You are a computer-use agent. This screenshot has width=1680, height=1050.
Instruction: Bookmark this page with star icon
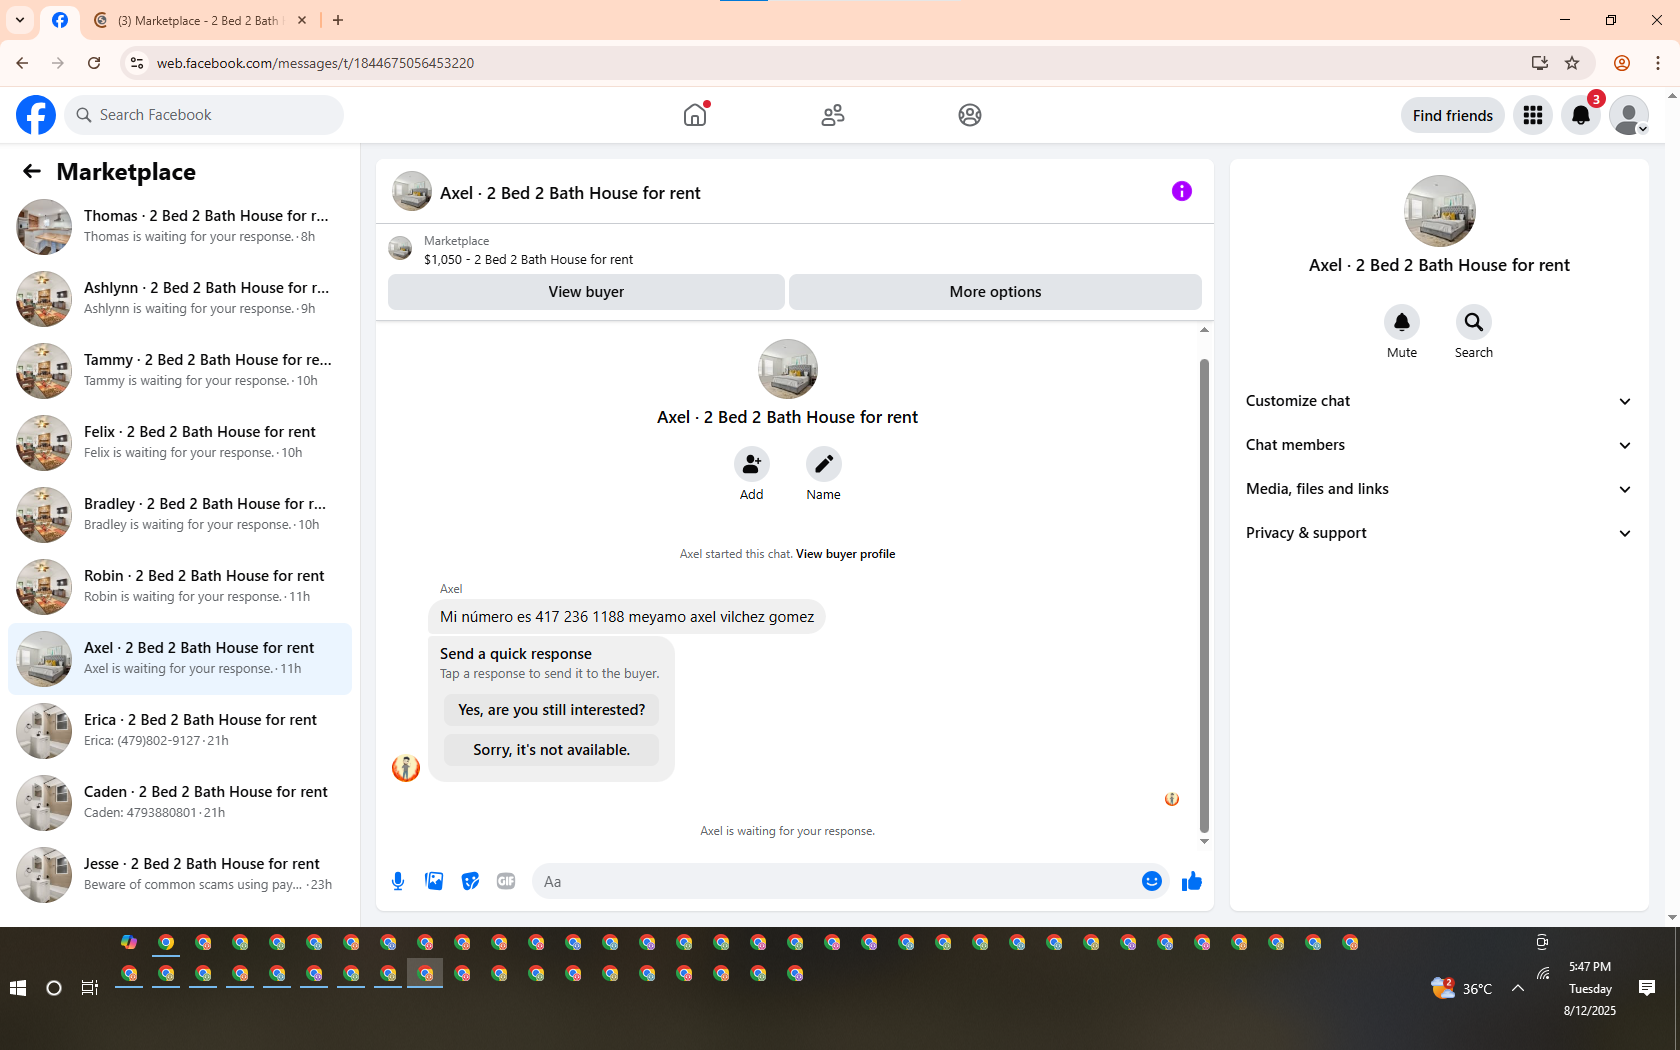(x=1572, y=63)
